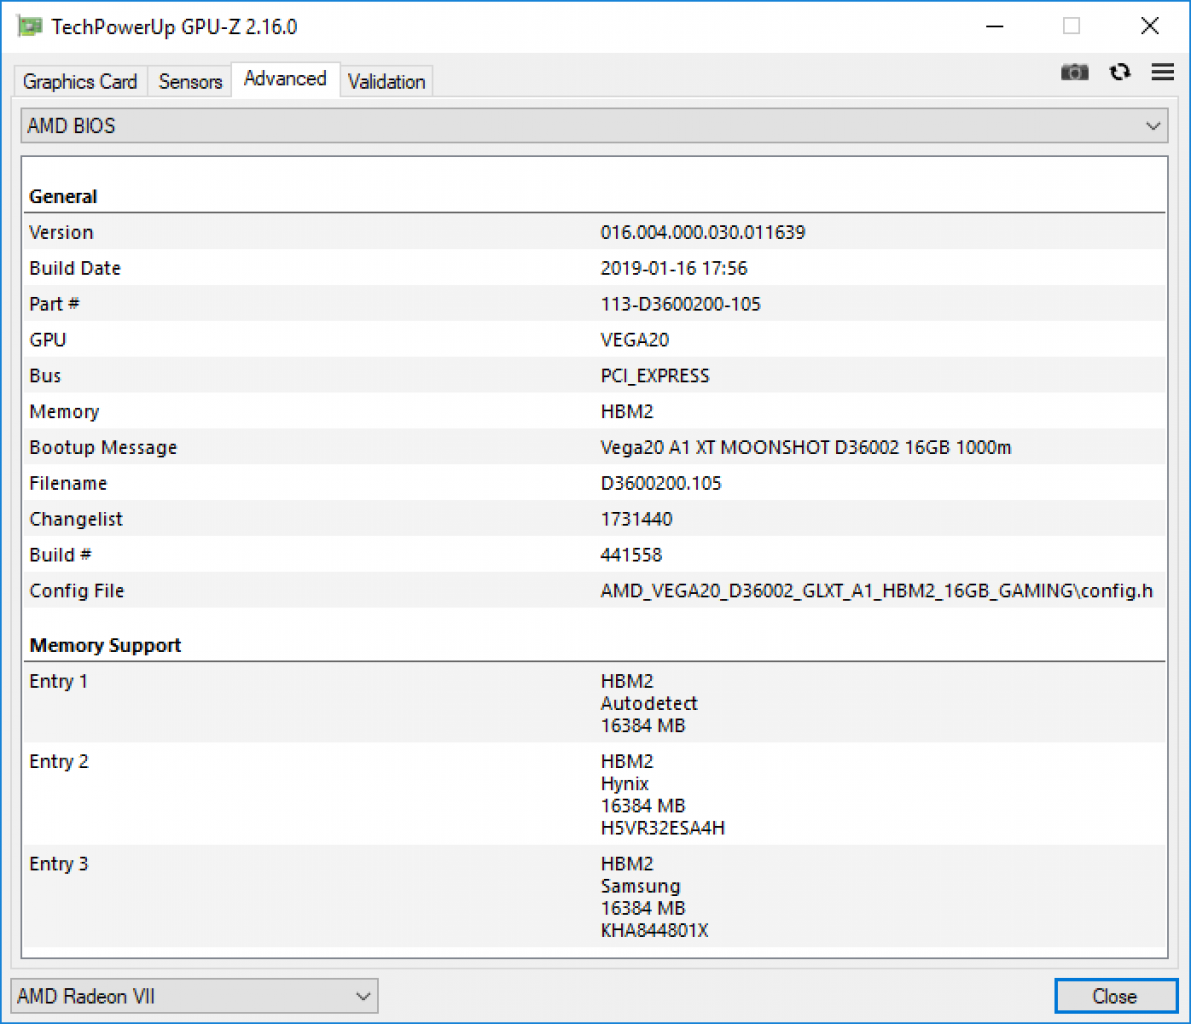Click the Memory Support section header
The height and width of the screenshot is (1024, 1191).
coord(105,645)
